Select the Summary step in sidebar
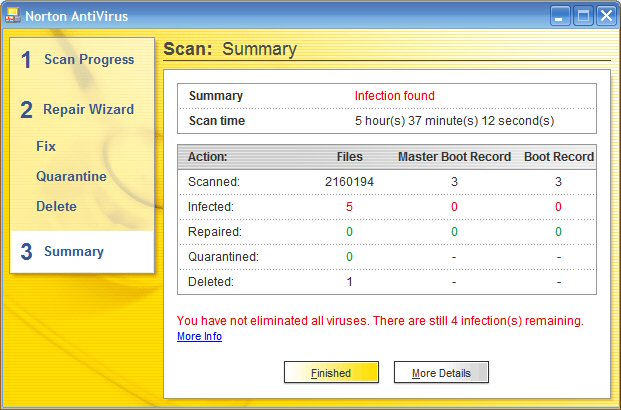 pos(82,252)
